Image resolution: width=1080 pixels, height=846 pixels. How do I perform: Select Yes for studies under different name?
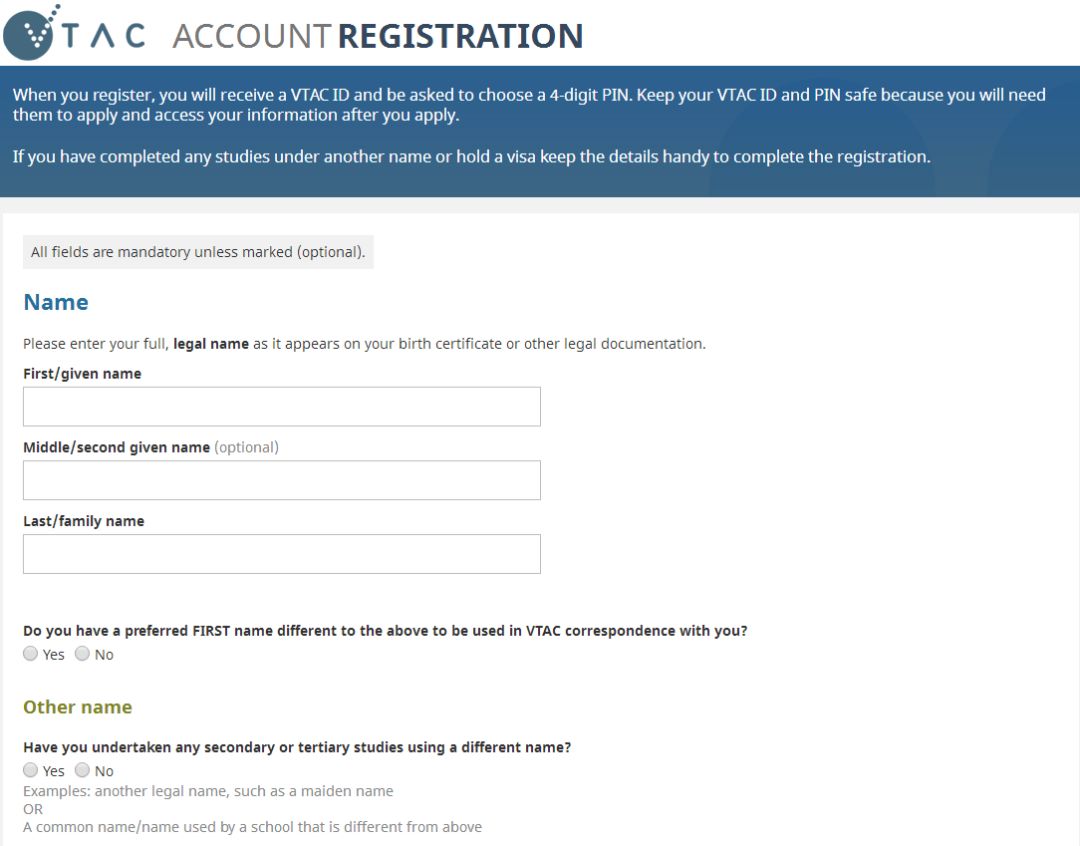31,770
